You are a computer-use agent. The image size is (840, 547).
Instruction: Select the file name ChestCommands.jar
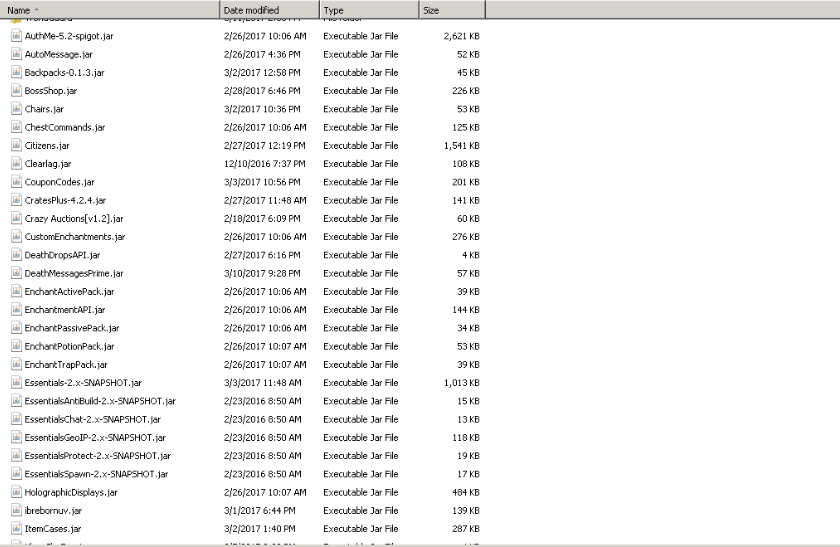(65, 127)
